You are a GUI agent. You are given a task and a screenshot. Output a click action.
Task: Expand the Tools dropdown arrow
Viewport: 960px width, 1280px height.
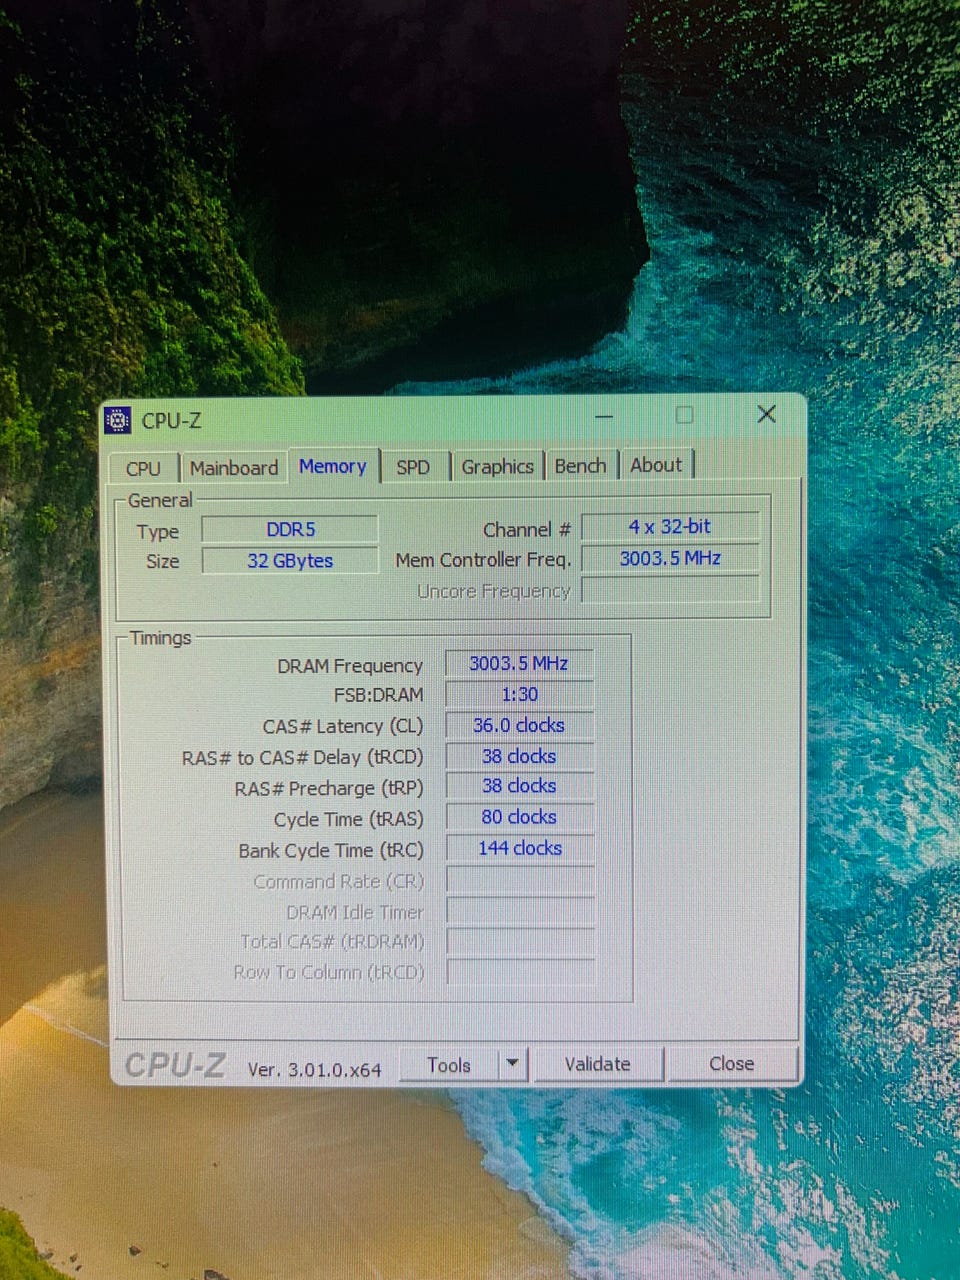tap(513, 1064)
